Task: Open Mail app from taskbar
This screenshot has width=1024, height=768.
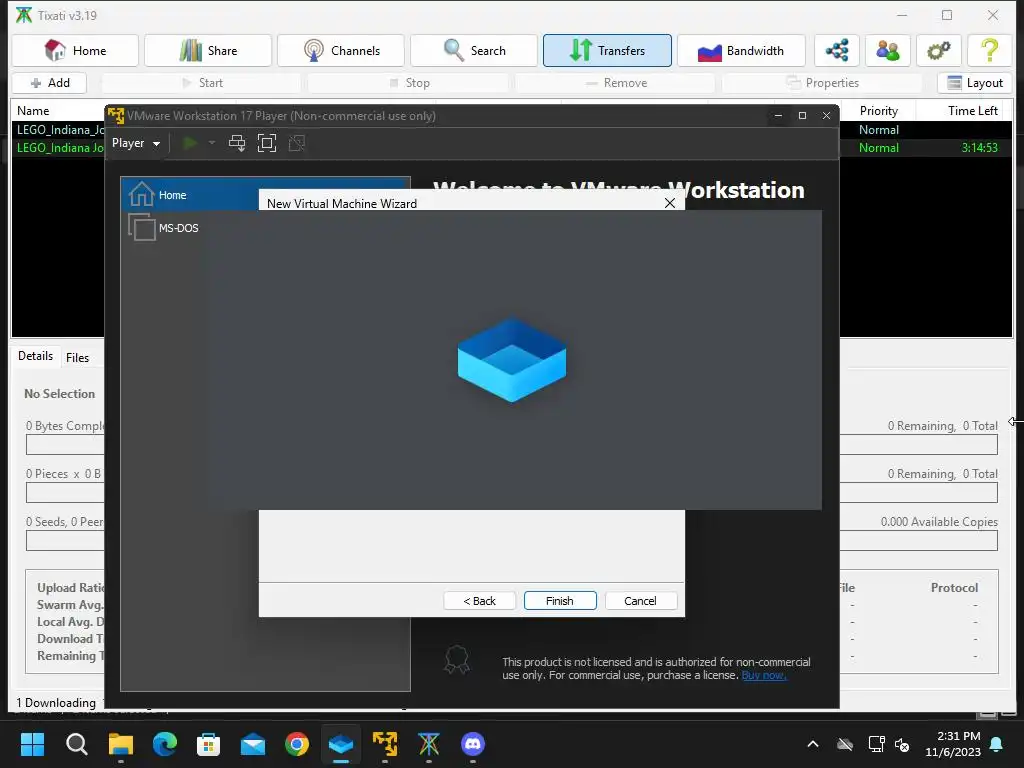Action: [x=253, y=744]
